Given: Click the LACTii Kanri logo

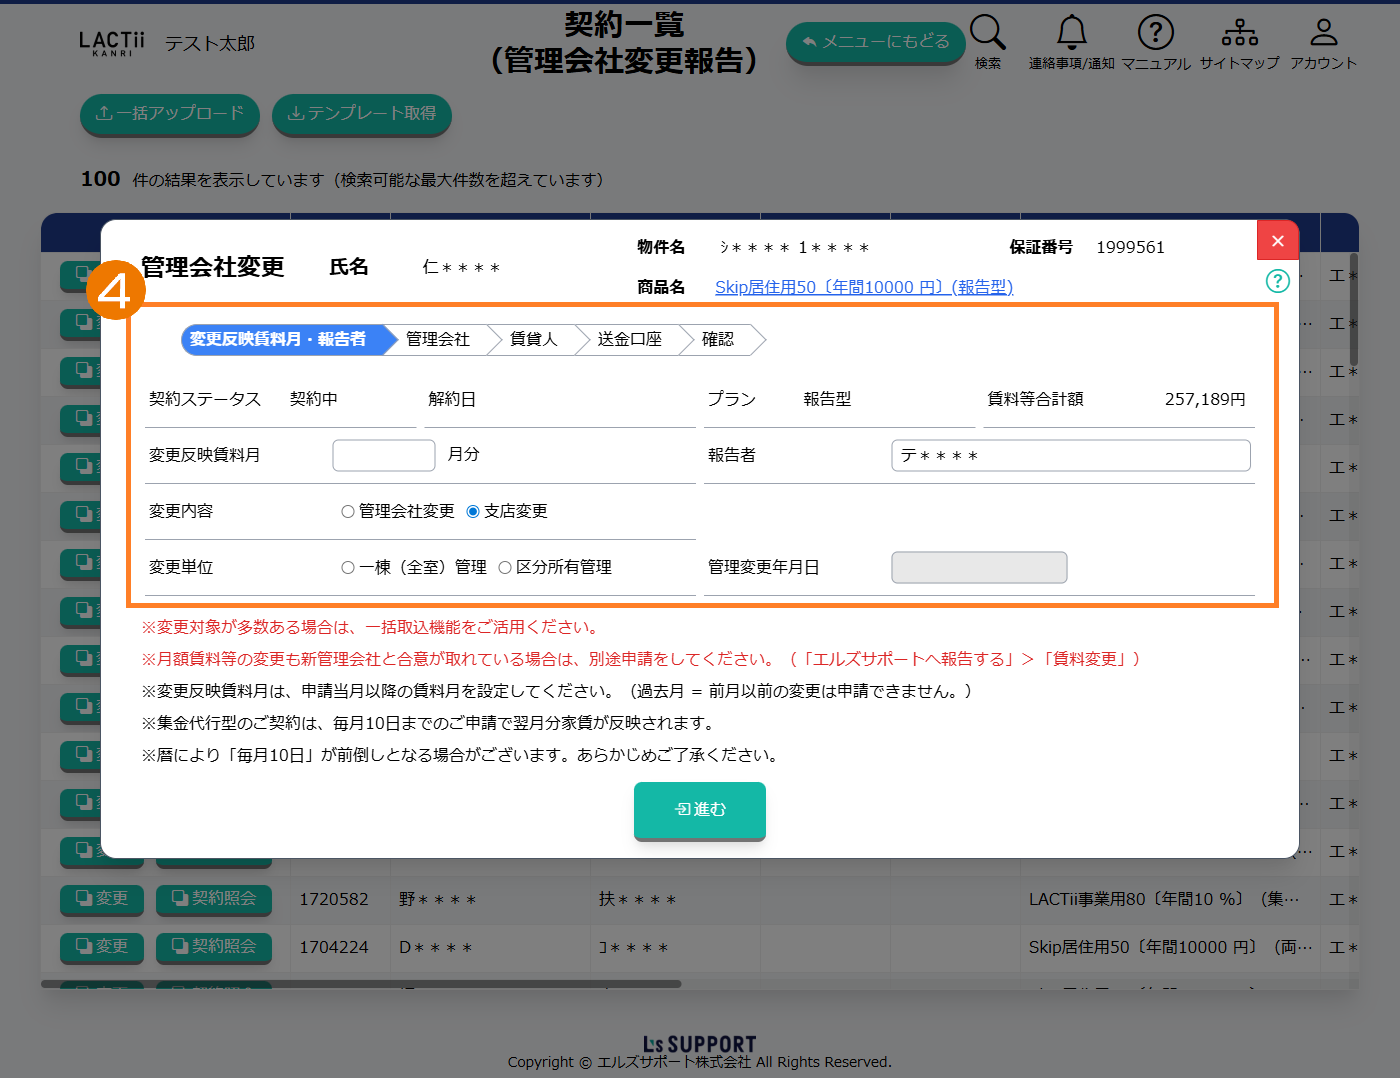Looking at the screenshot, I should (112, 43).
